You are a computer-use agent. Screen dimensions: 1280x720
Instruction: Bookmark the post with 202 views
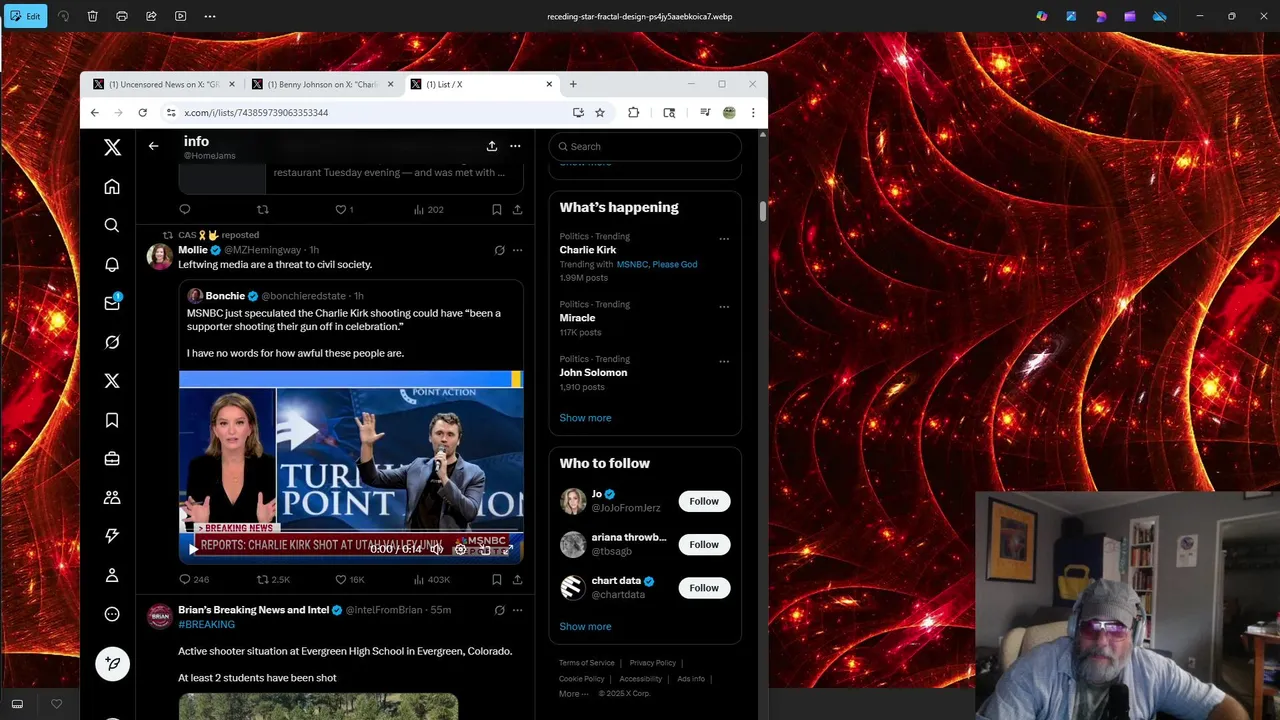click(x=496, y=209)
